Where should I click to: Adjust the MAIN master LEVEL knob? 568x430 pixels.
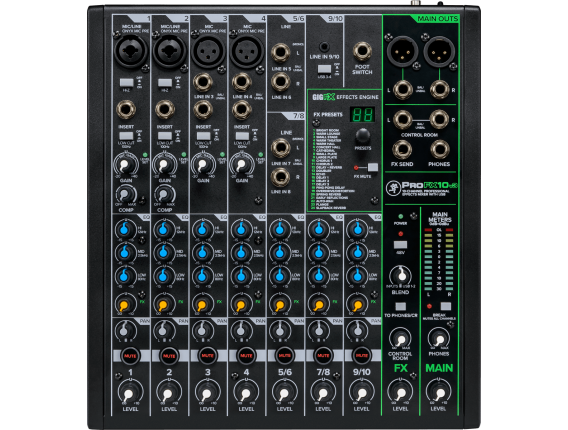[439, 392]
